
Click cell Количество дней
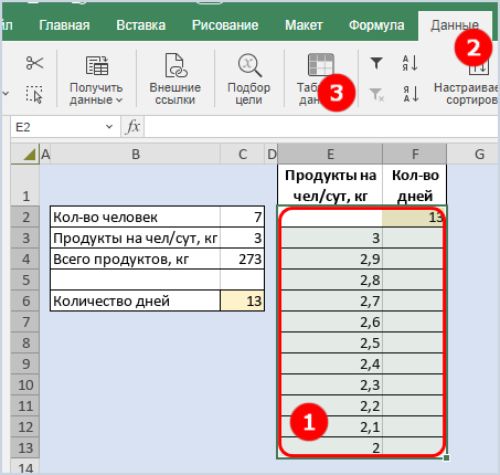(135, 301)
